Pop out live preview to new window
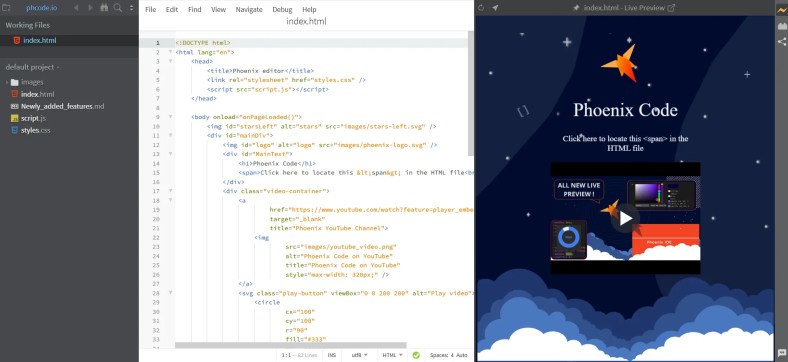Viewport: 788px width, 362px height. [671, 8]
